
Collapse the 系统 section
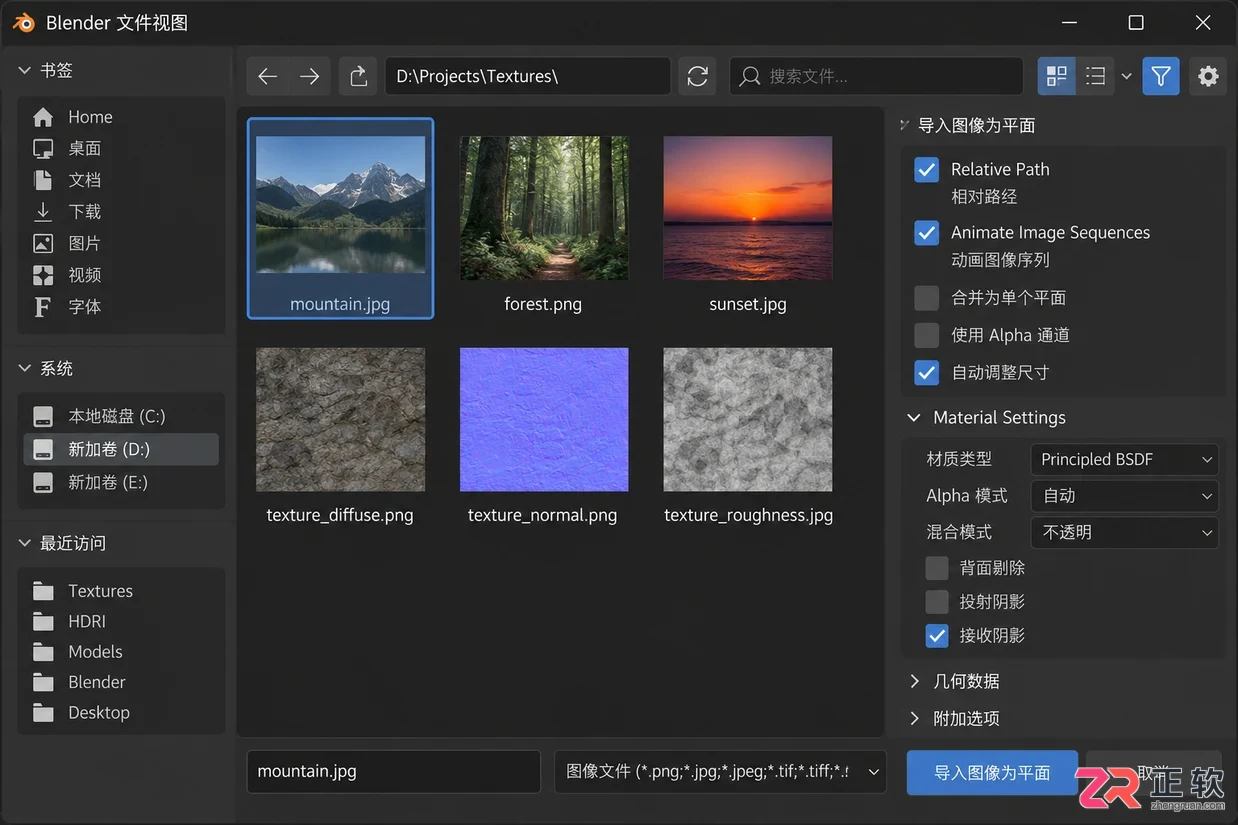[25, 368]
